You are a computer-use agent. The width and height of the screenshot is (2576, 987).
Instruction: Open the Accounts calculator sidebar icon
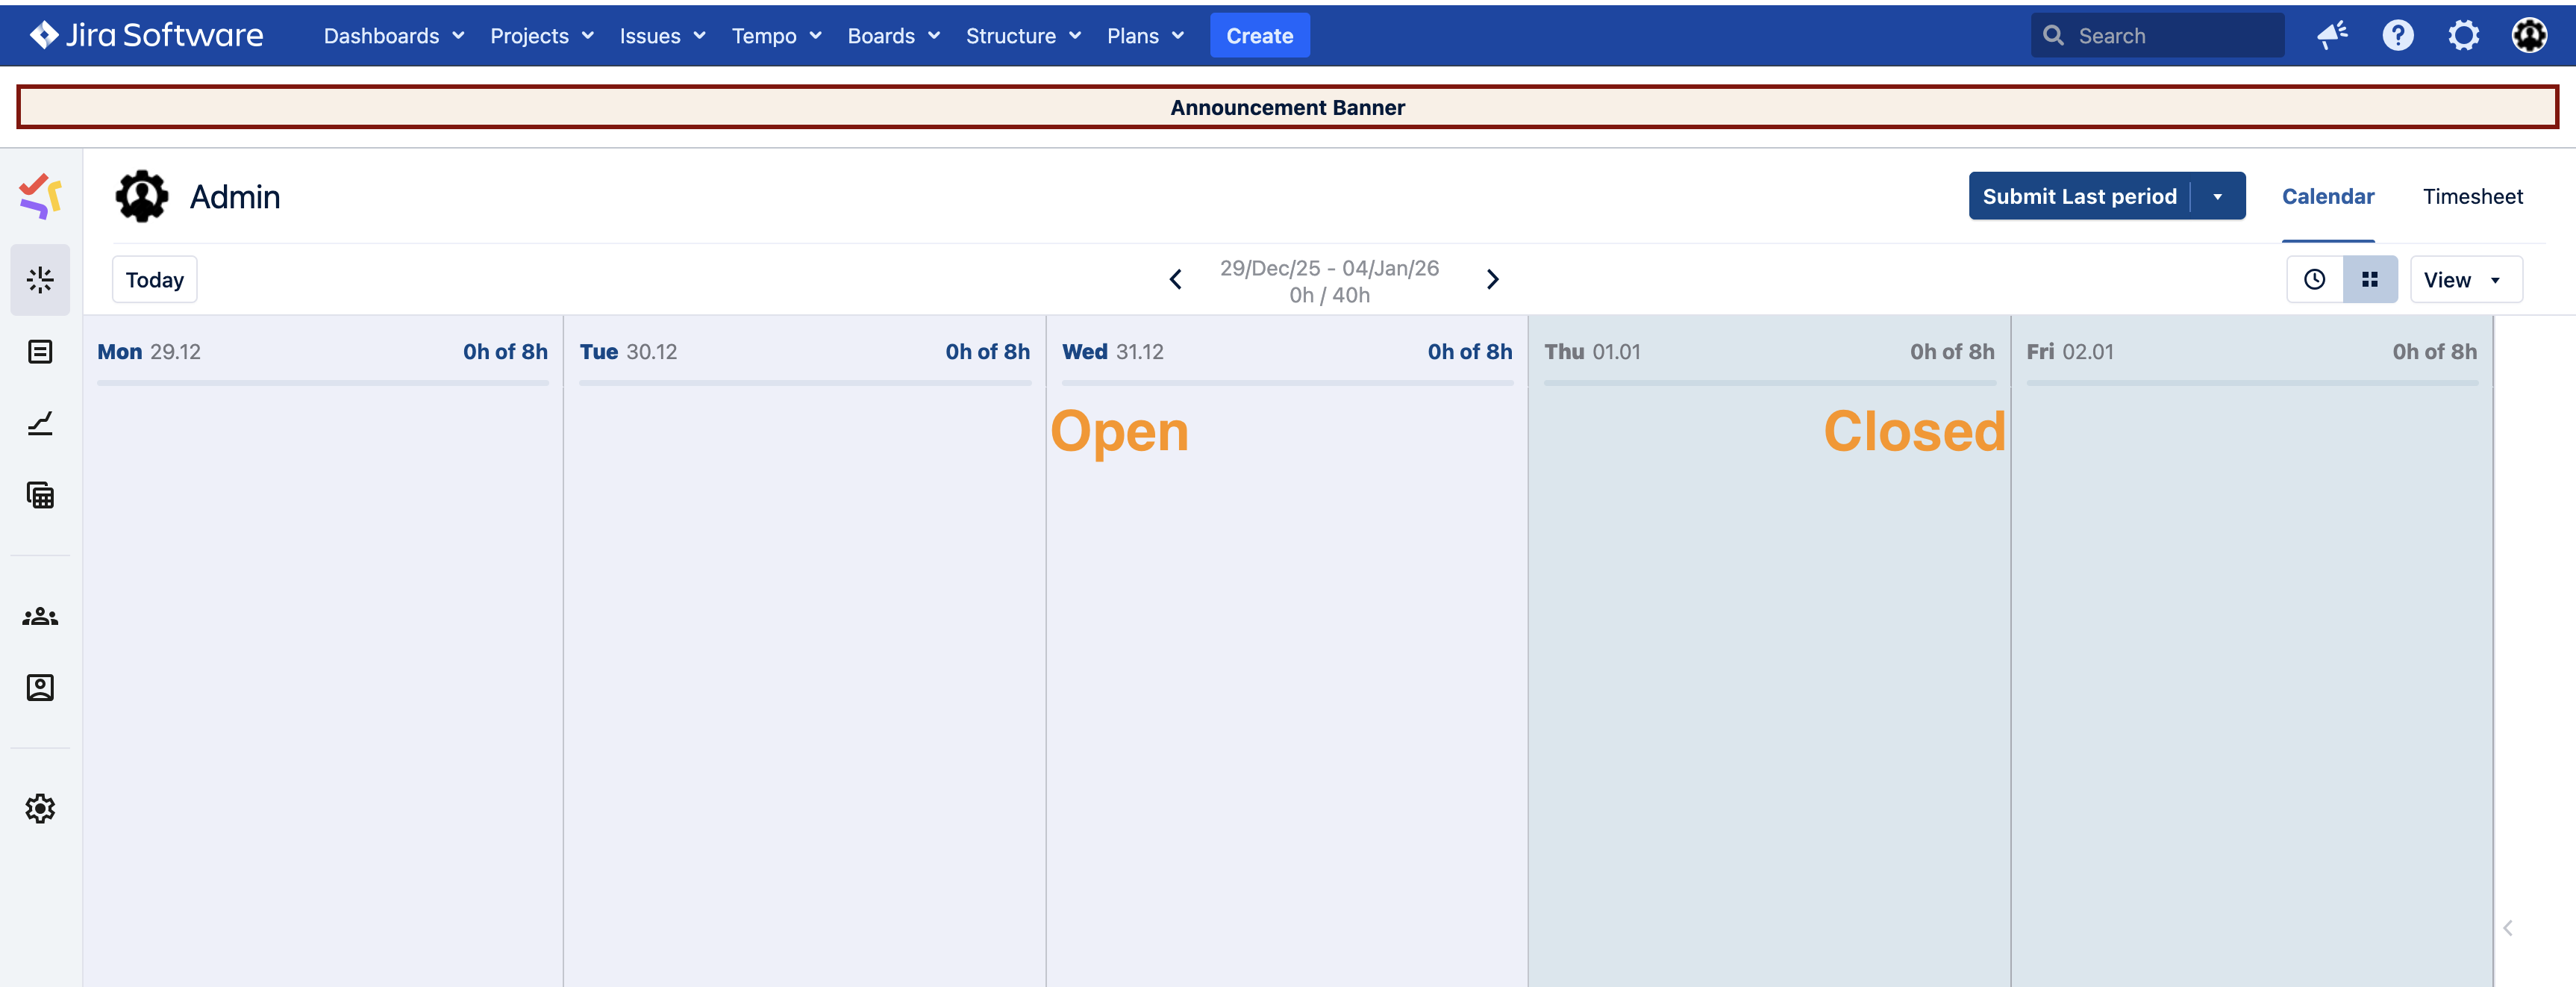click(40, 495)
